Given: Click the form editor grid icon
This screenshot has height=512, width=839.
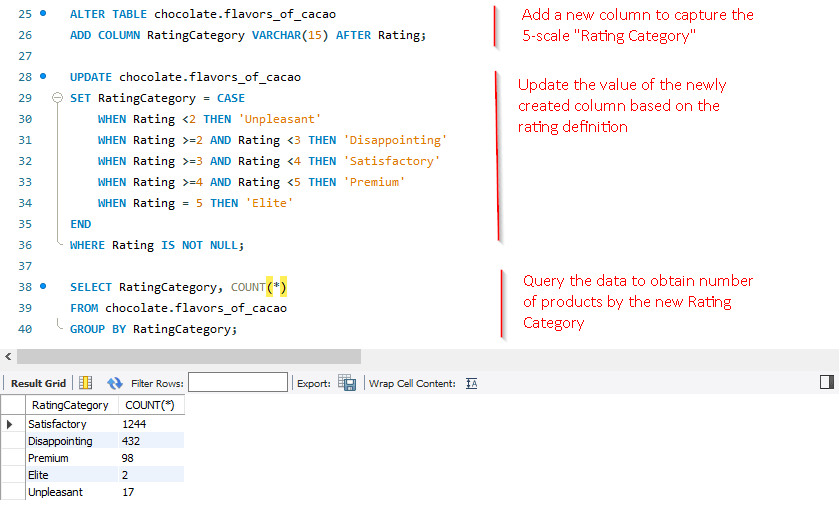Looking at the screenshot, I should pyautogui.click(x=86, y=383).
